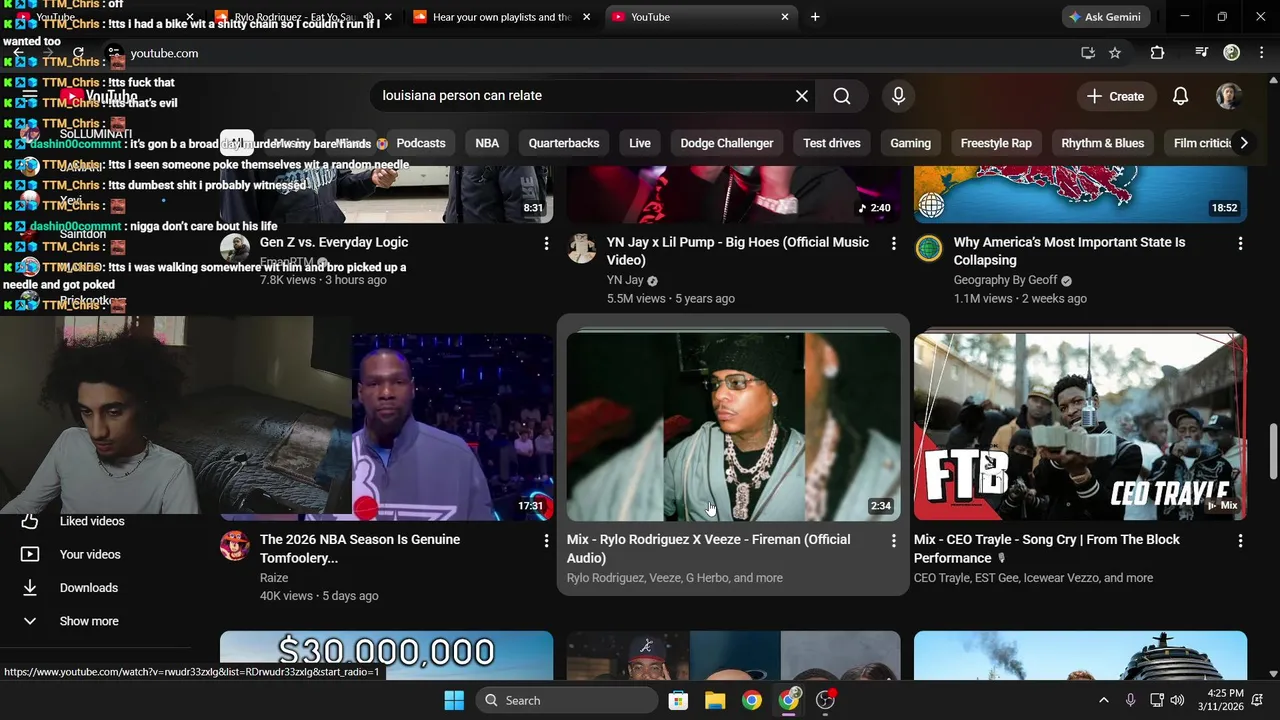Select the Quarterbacks filter chip
Viewport: 1280px width, 720px height.
tap(564, 143)
